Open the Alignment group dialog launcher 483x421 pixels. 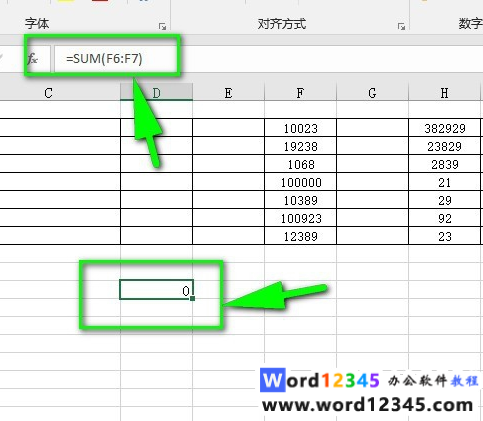click(401, 26)
